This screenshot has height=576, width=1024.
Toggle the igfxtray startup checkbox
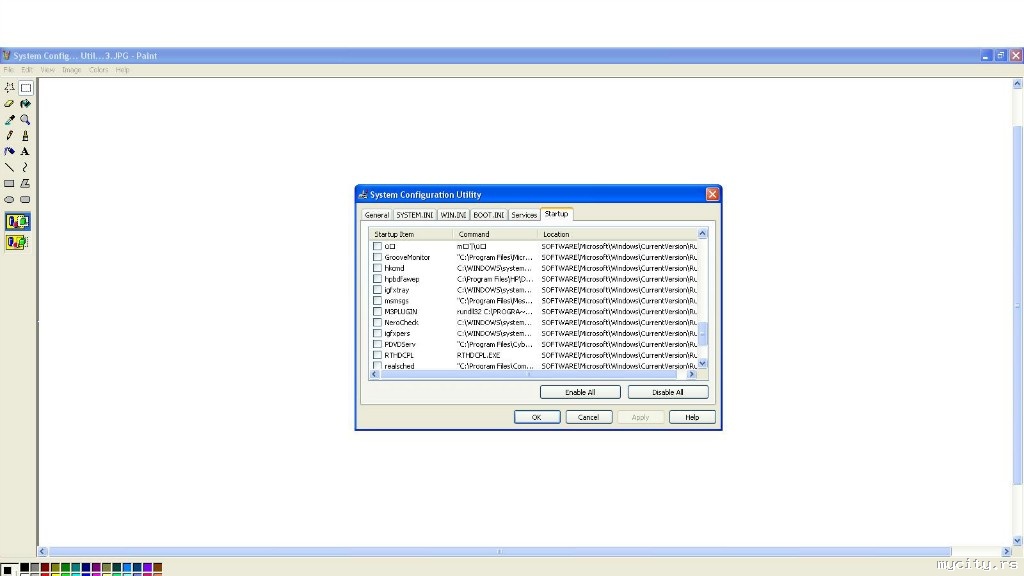[377, 290]
